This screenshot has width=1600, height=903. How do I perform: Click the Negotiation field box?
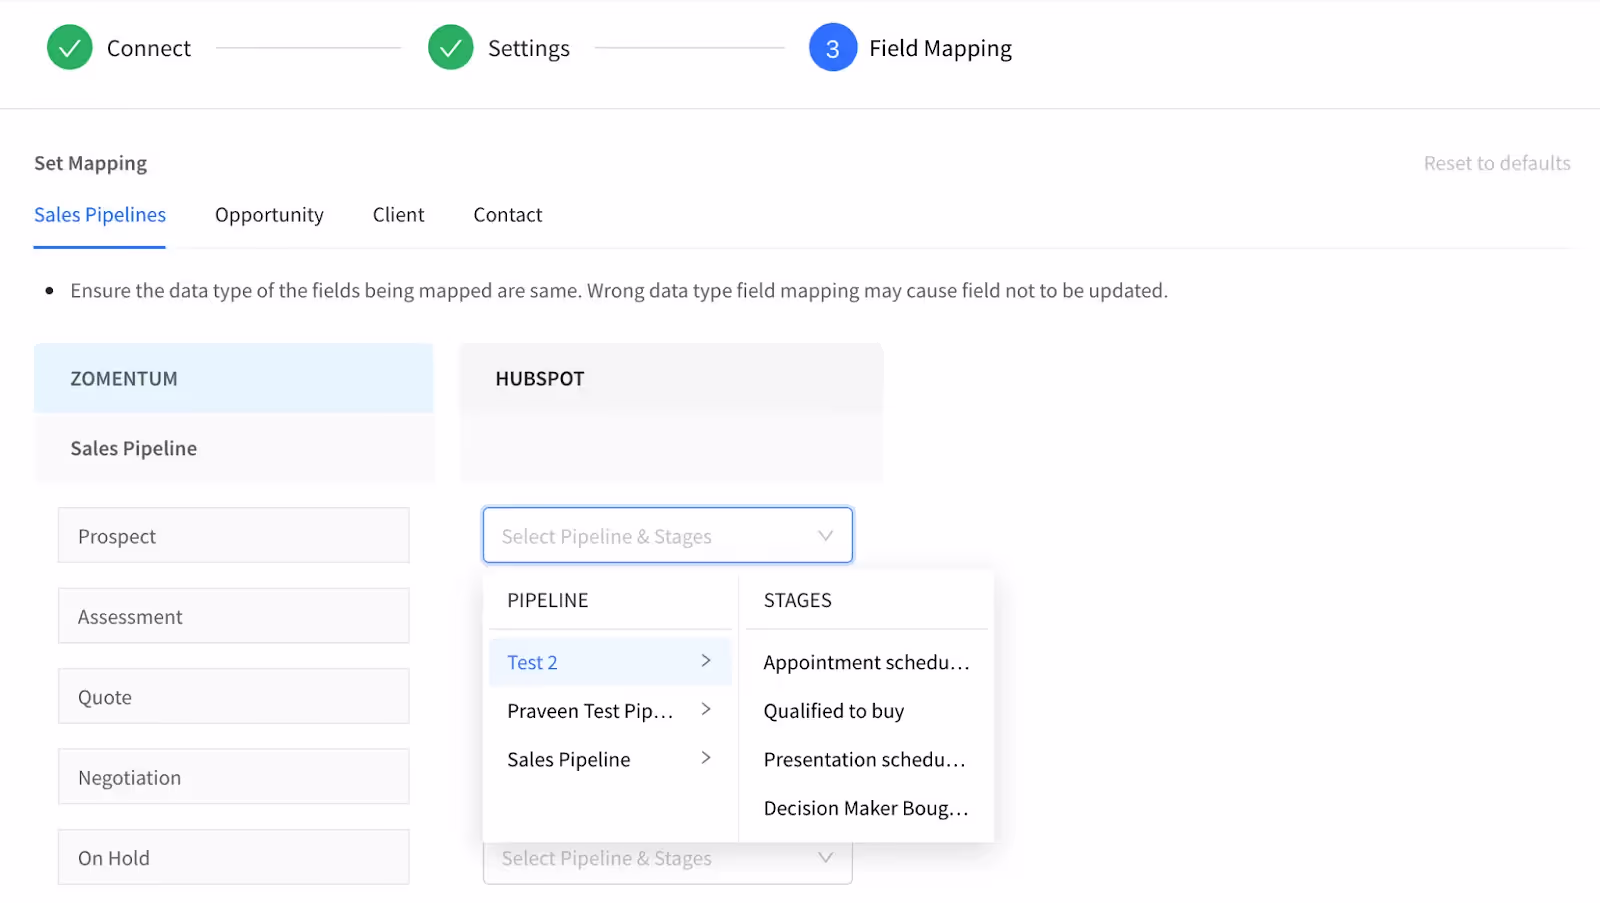pos(234,776)
